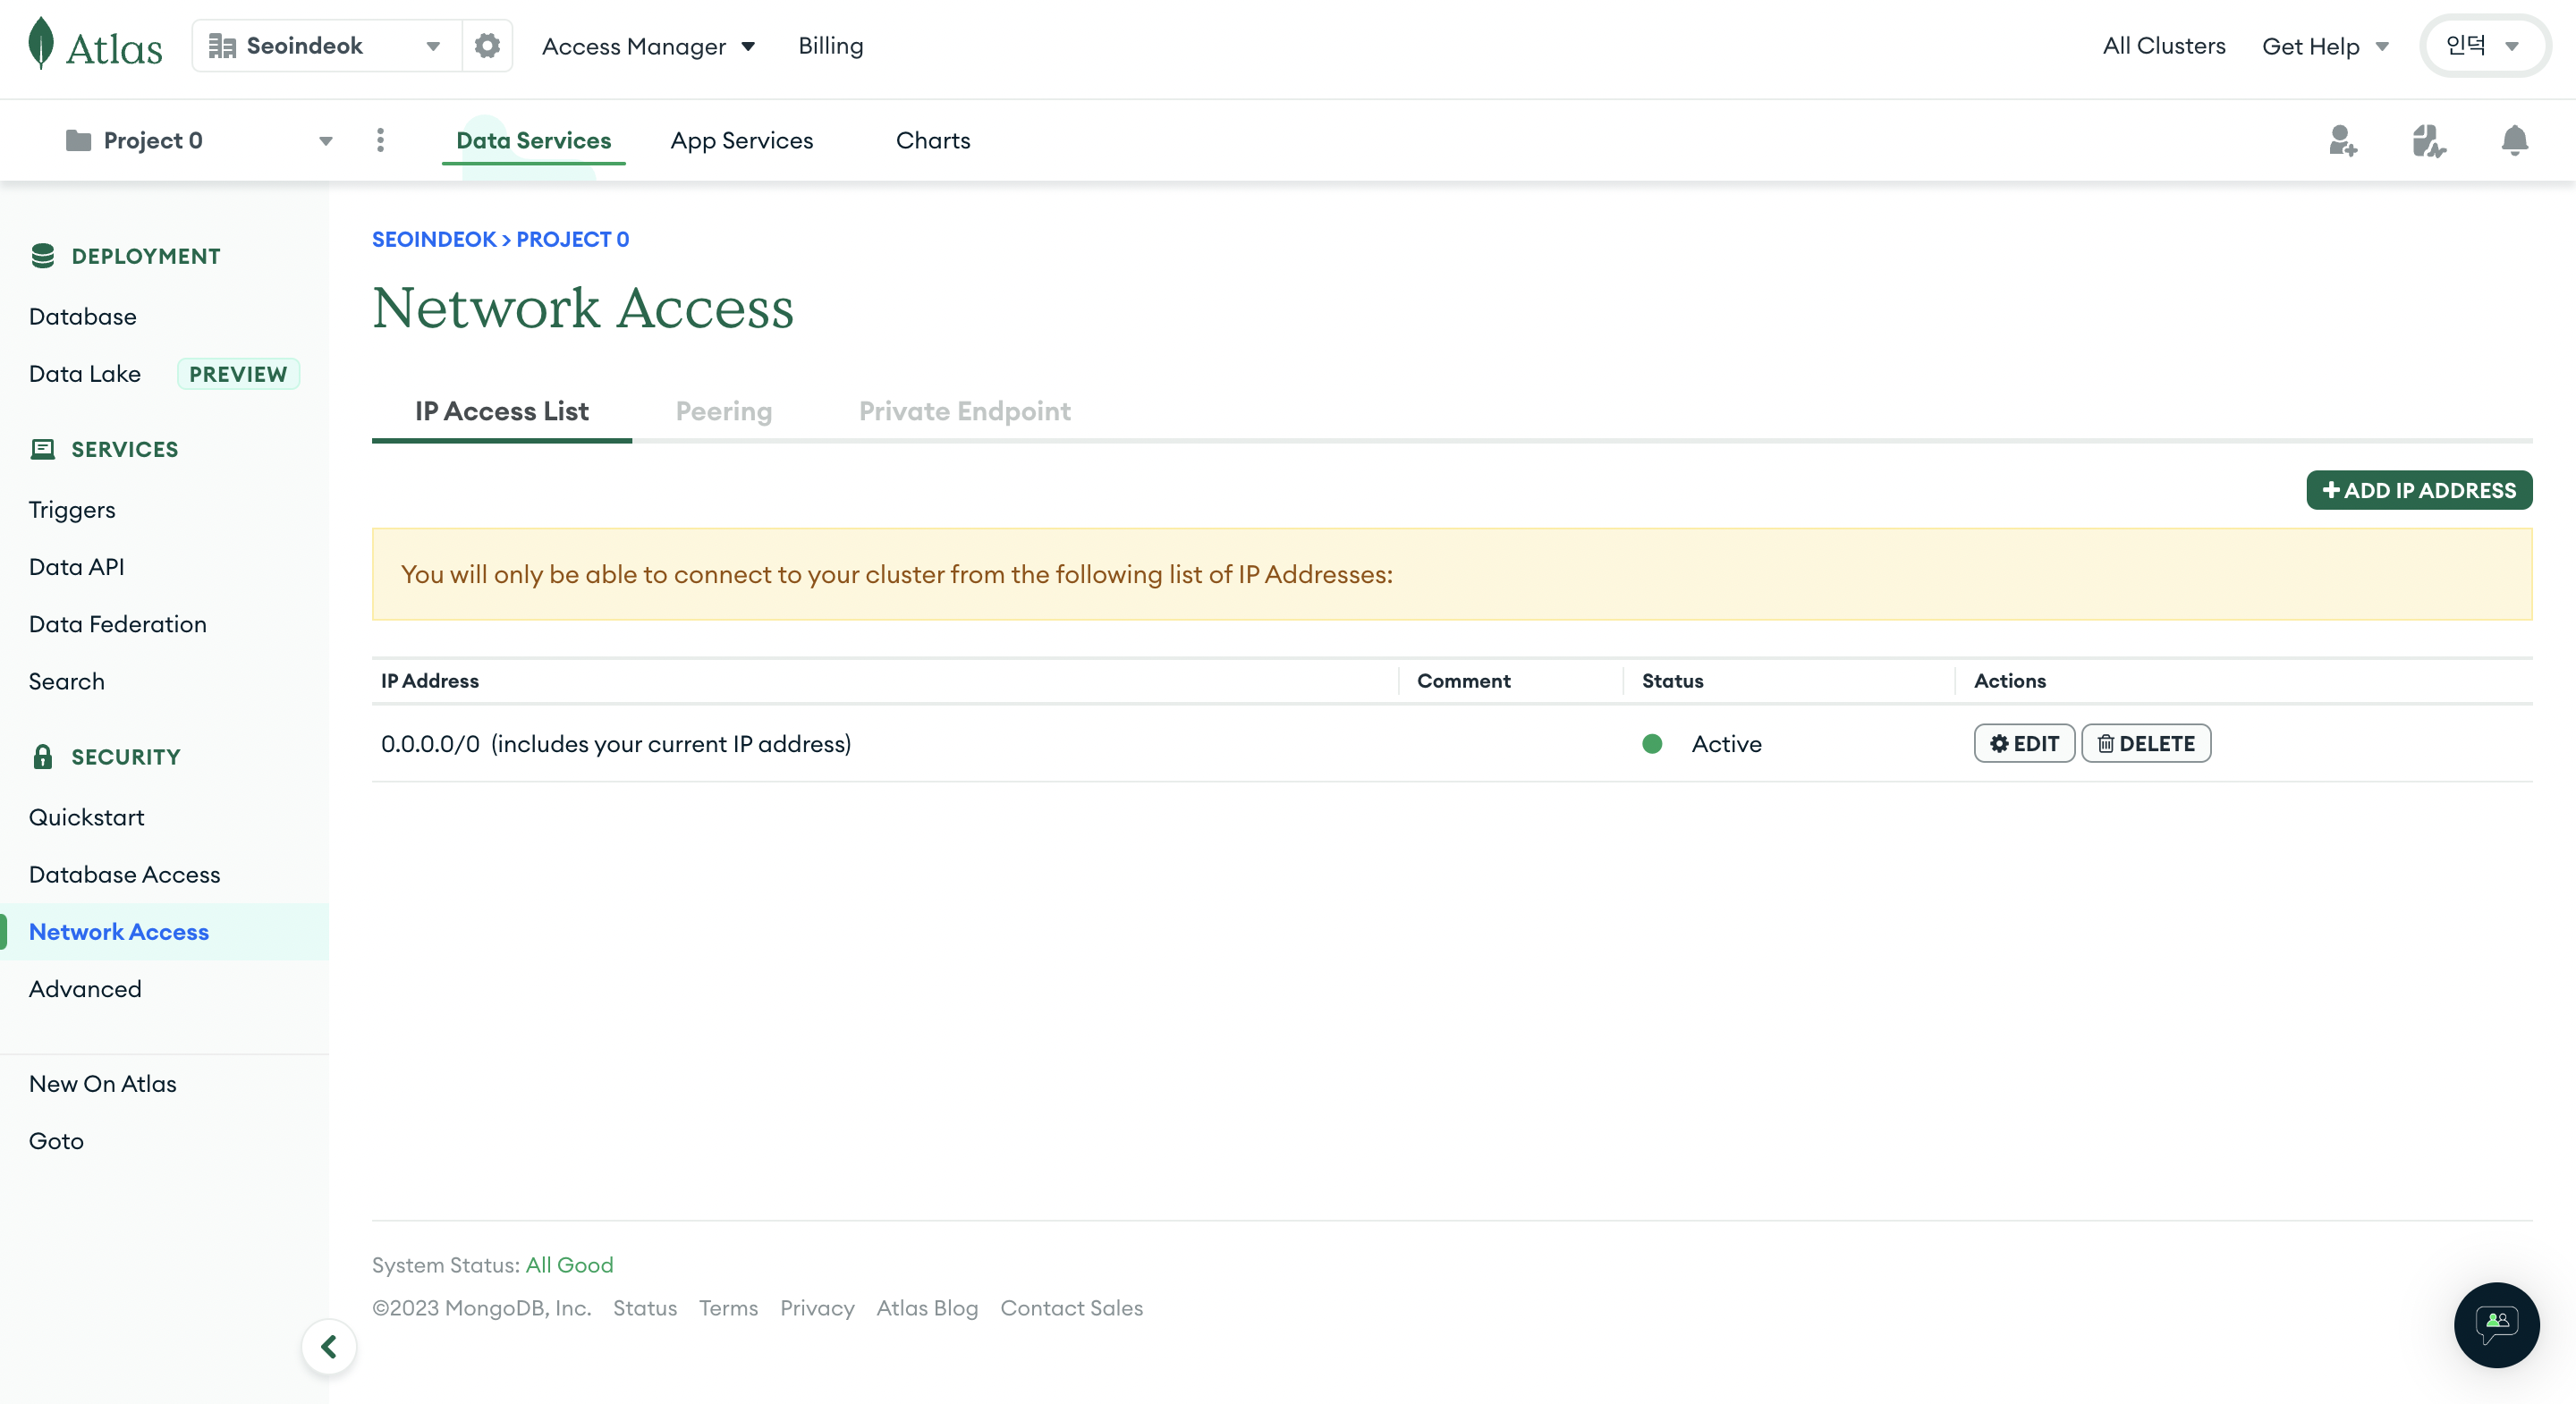Edit the 0.0.0.0/0 IP entry
This screenshot has width=2576, height=1404.
[2023, 743]
